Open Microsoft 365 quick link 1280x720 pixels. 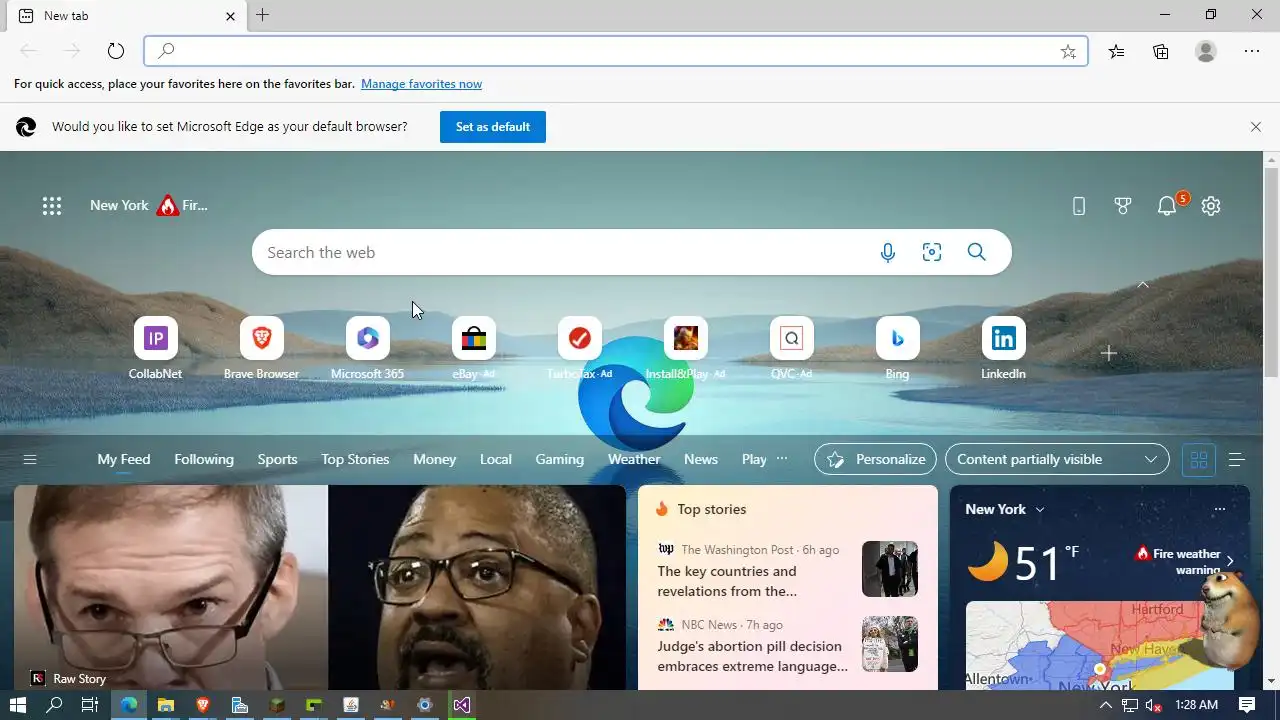(367, 348)
